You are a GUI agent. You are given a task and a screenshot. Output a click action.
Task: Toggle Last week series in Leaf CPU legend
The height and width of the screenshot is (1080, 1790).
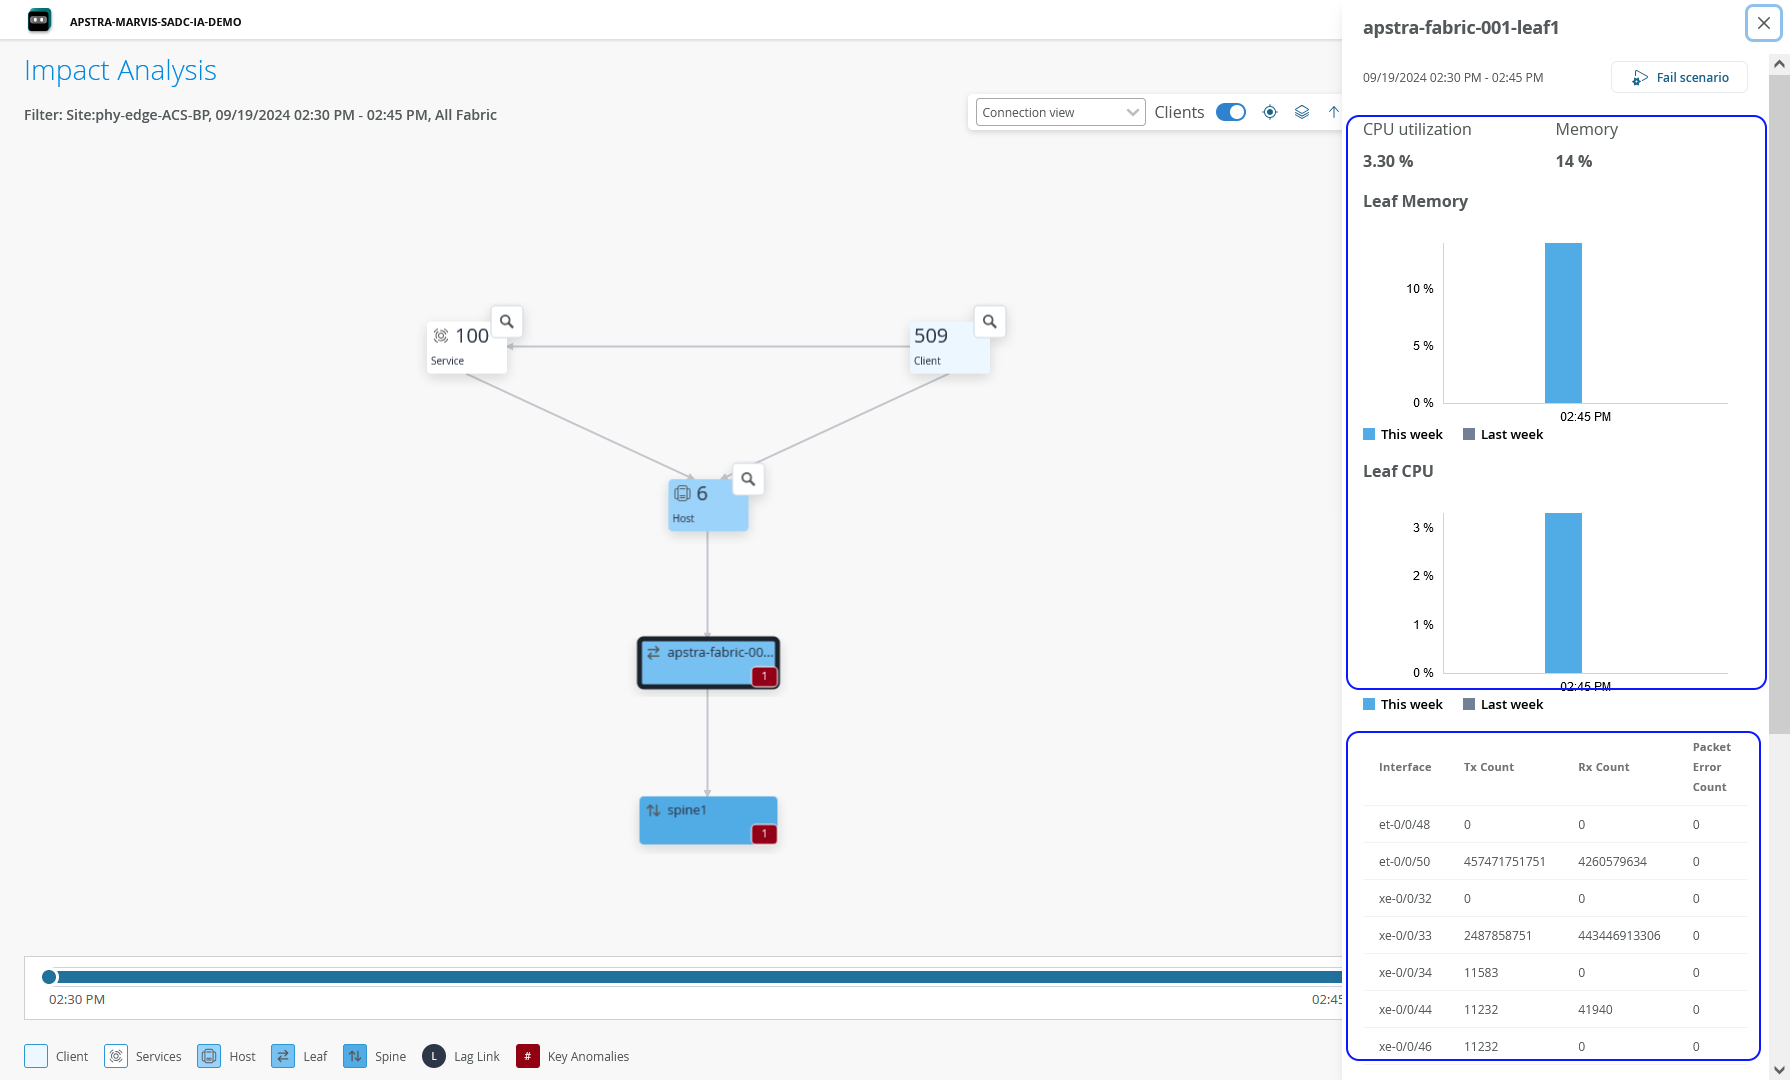point(1503,704)
